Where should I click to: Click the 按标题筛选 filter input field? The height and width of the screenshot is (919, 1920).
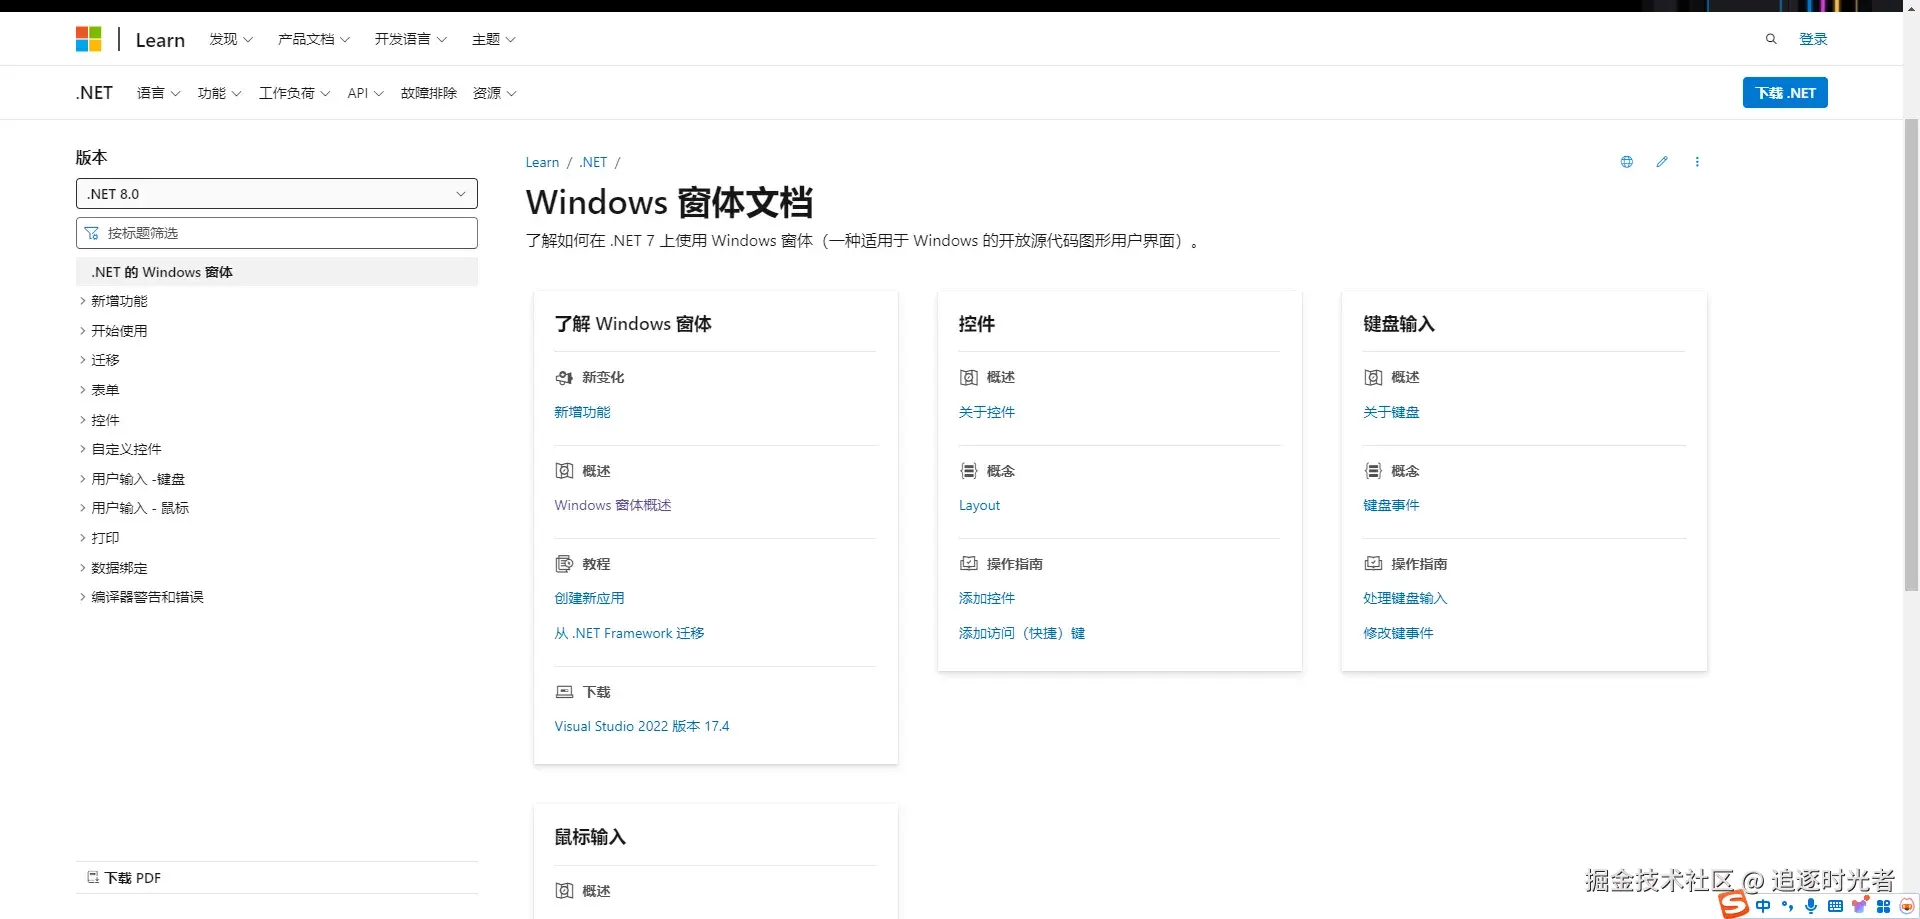277,233
